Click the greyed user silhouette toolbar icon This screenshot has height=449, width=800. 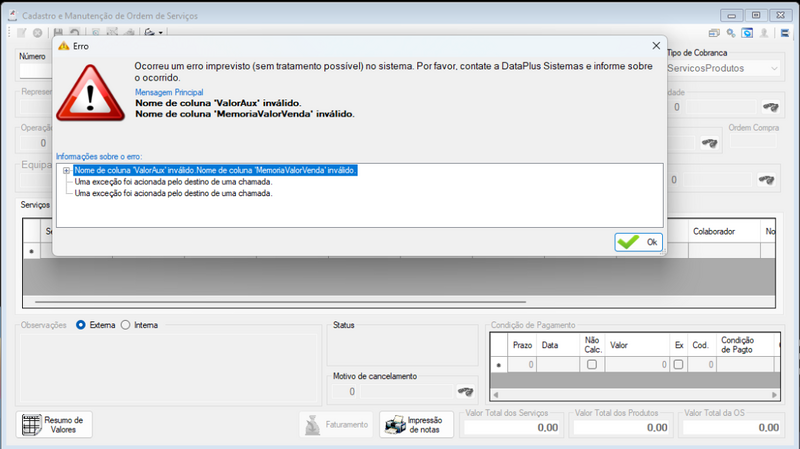764,33
